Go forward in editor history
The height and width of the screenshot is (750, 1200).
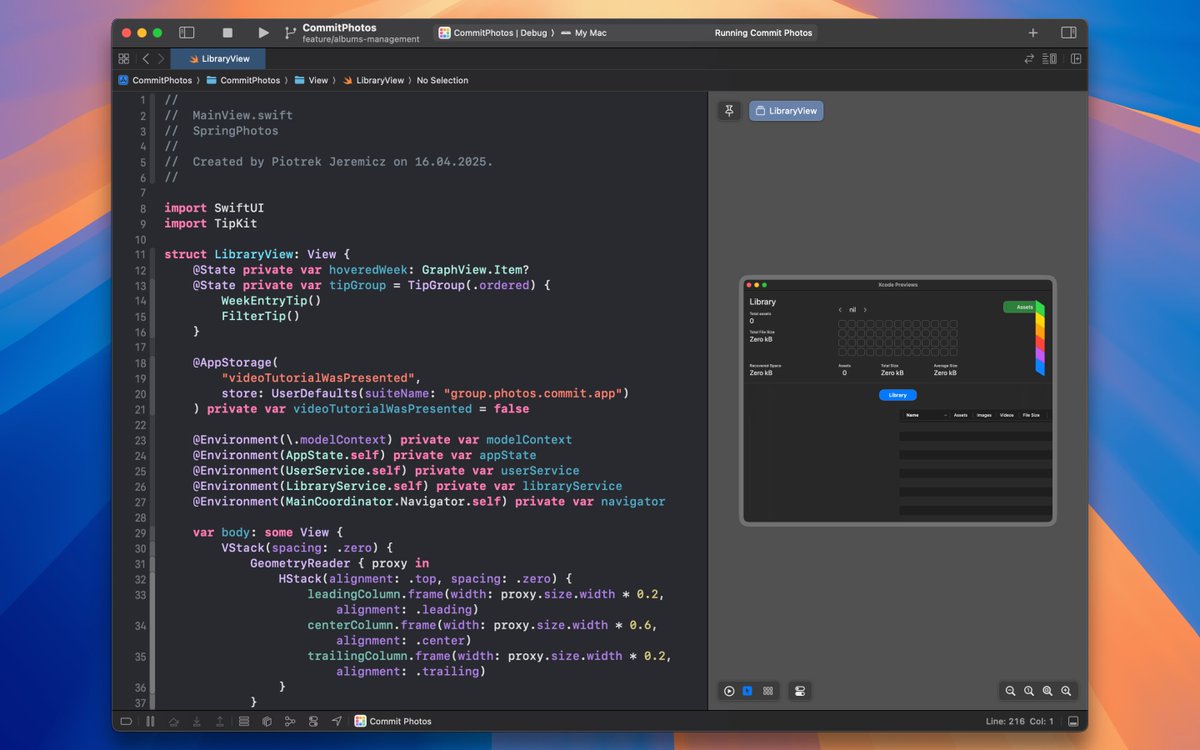click(160, 59)
